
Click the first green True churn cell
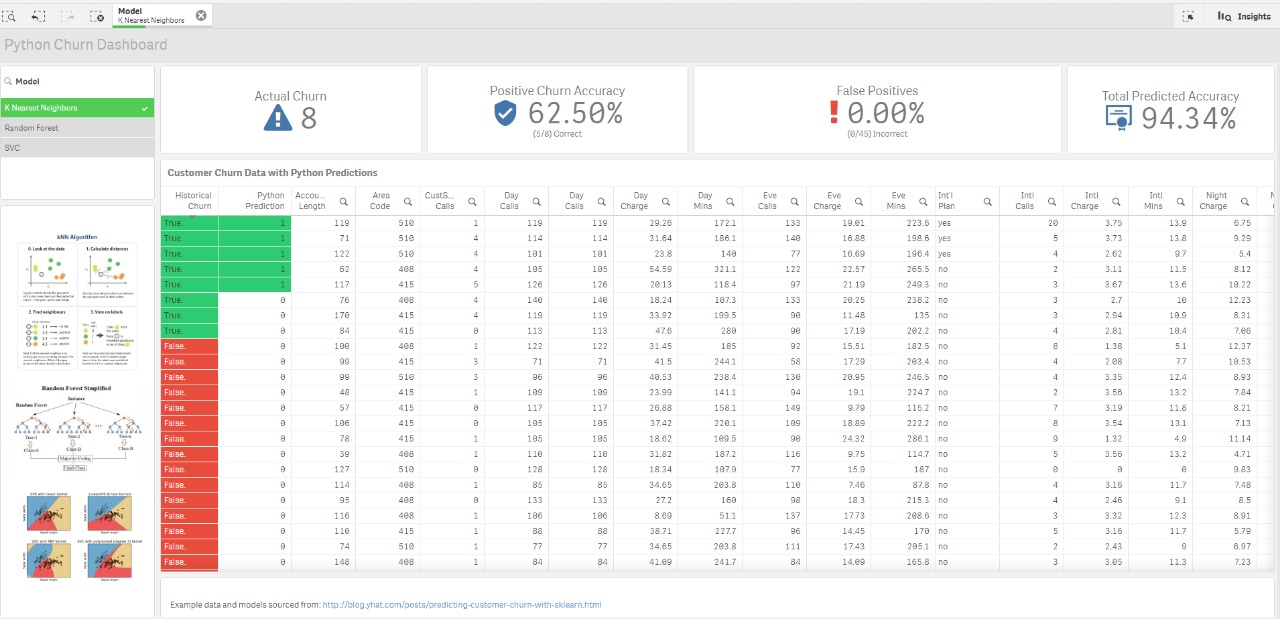pos(189,223)
